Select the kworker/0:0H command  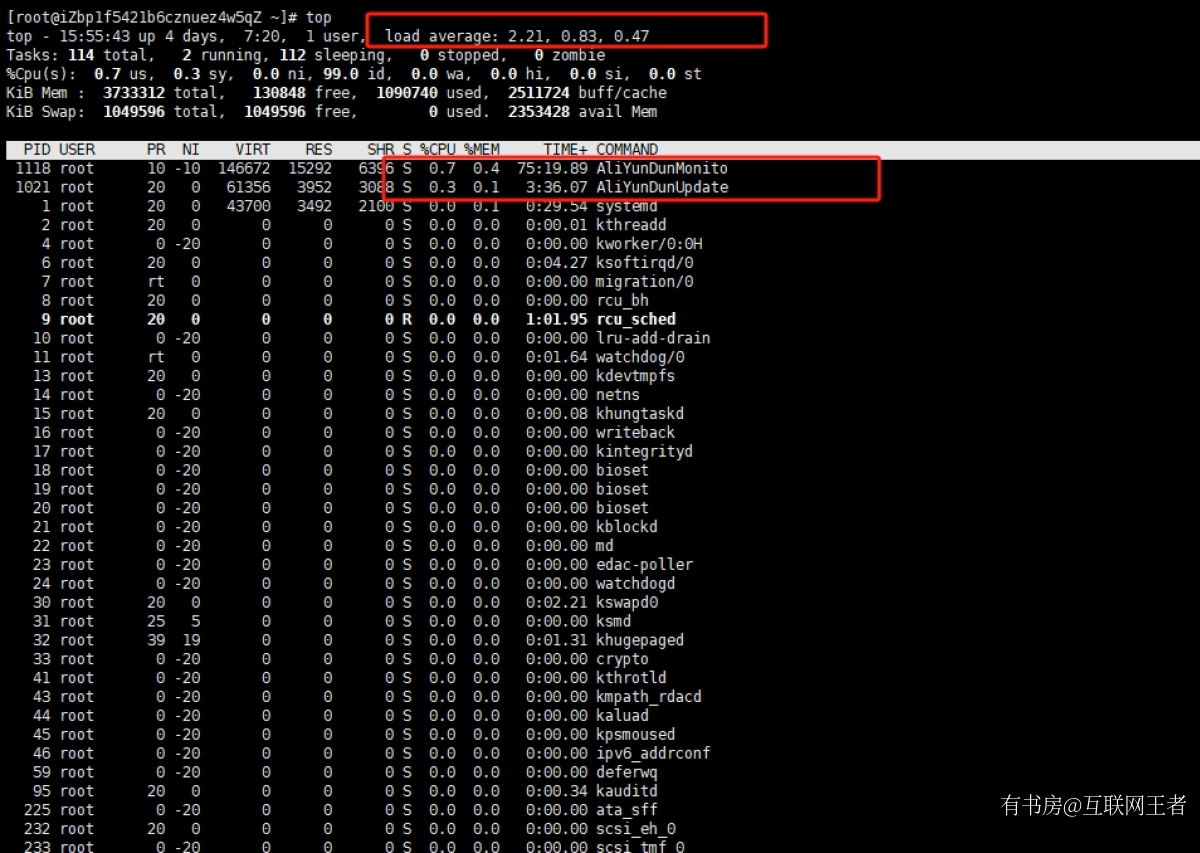[x=649, y=244]
